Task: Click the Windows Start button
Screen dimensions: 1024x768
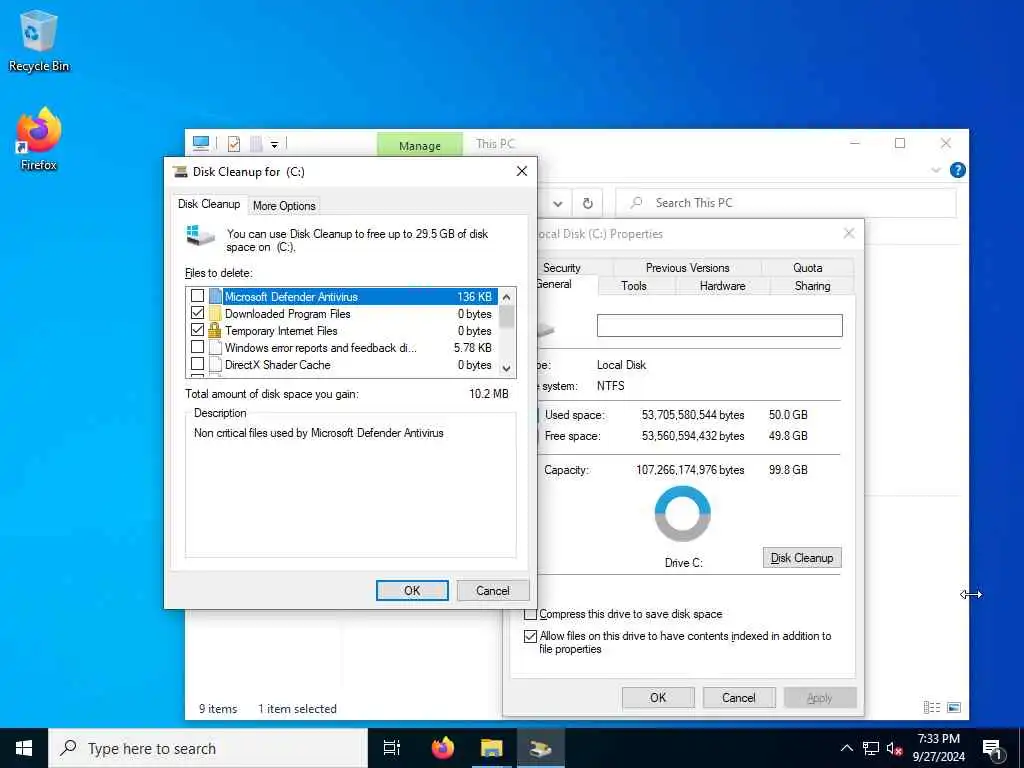Action: point(24,748)
